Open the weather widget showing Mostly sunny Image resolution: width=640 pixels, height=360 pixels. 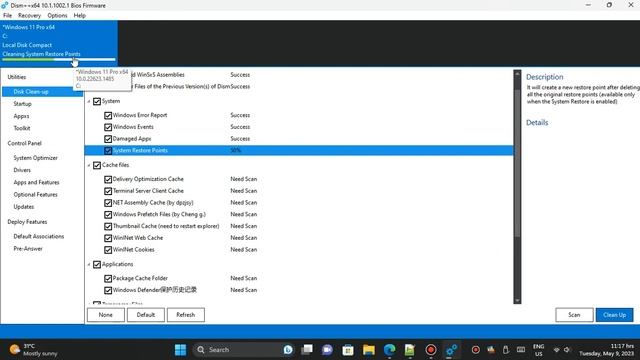click(33, 350)
